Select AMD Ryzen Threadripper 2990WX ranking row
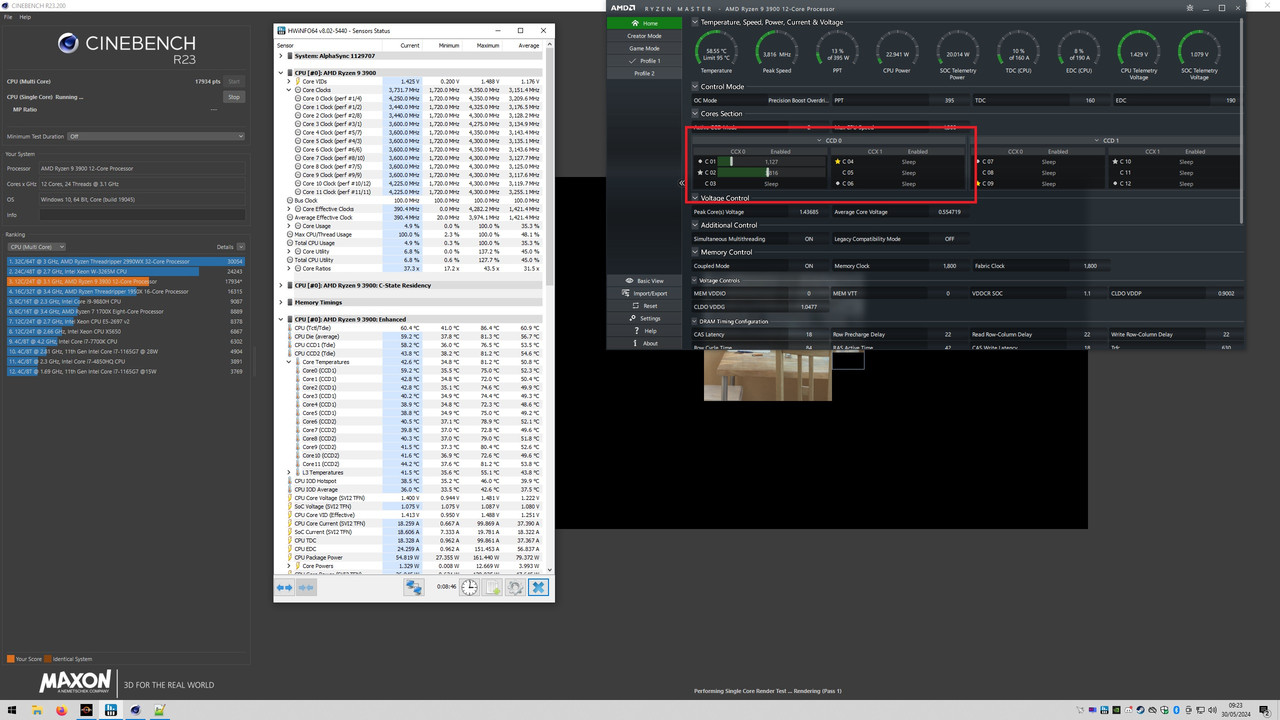Viewport: 1280px width, 720px height. pyautogui.click(x=126, y=261)
